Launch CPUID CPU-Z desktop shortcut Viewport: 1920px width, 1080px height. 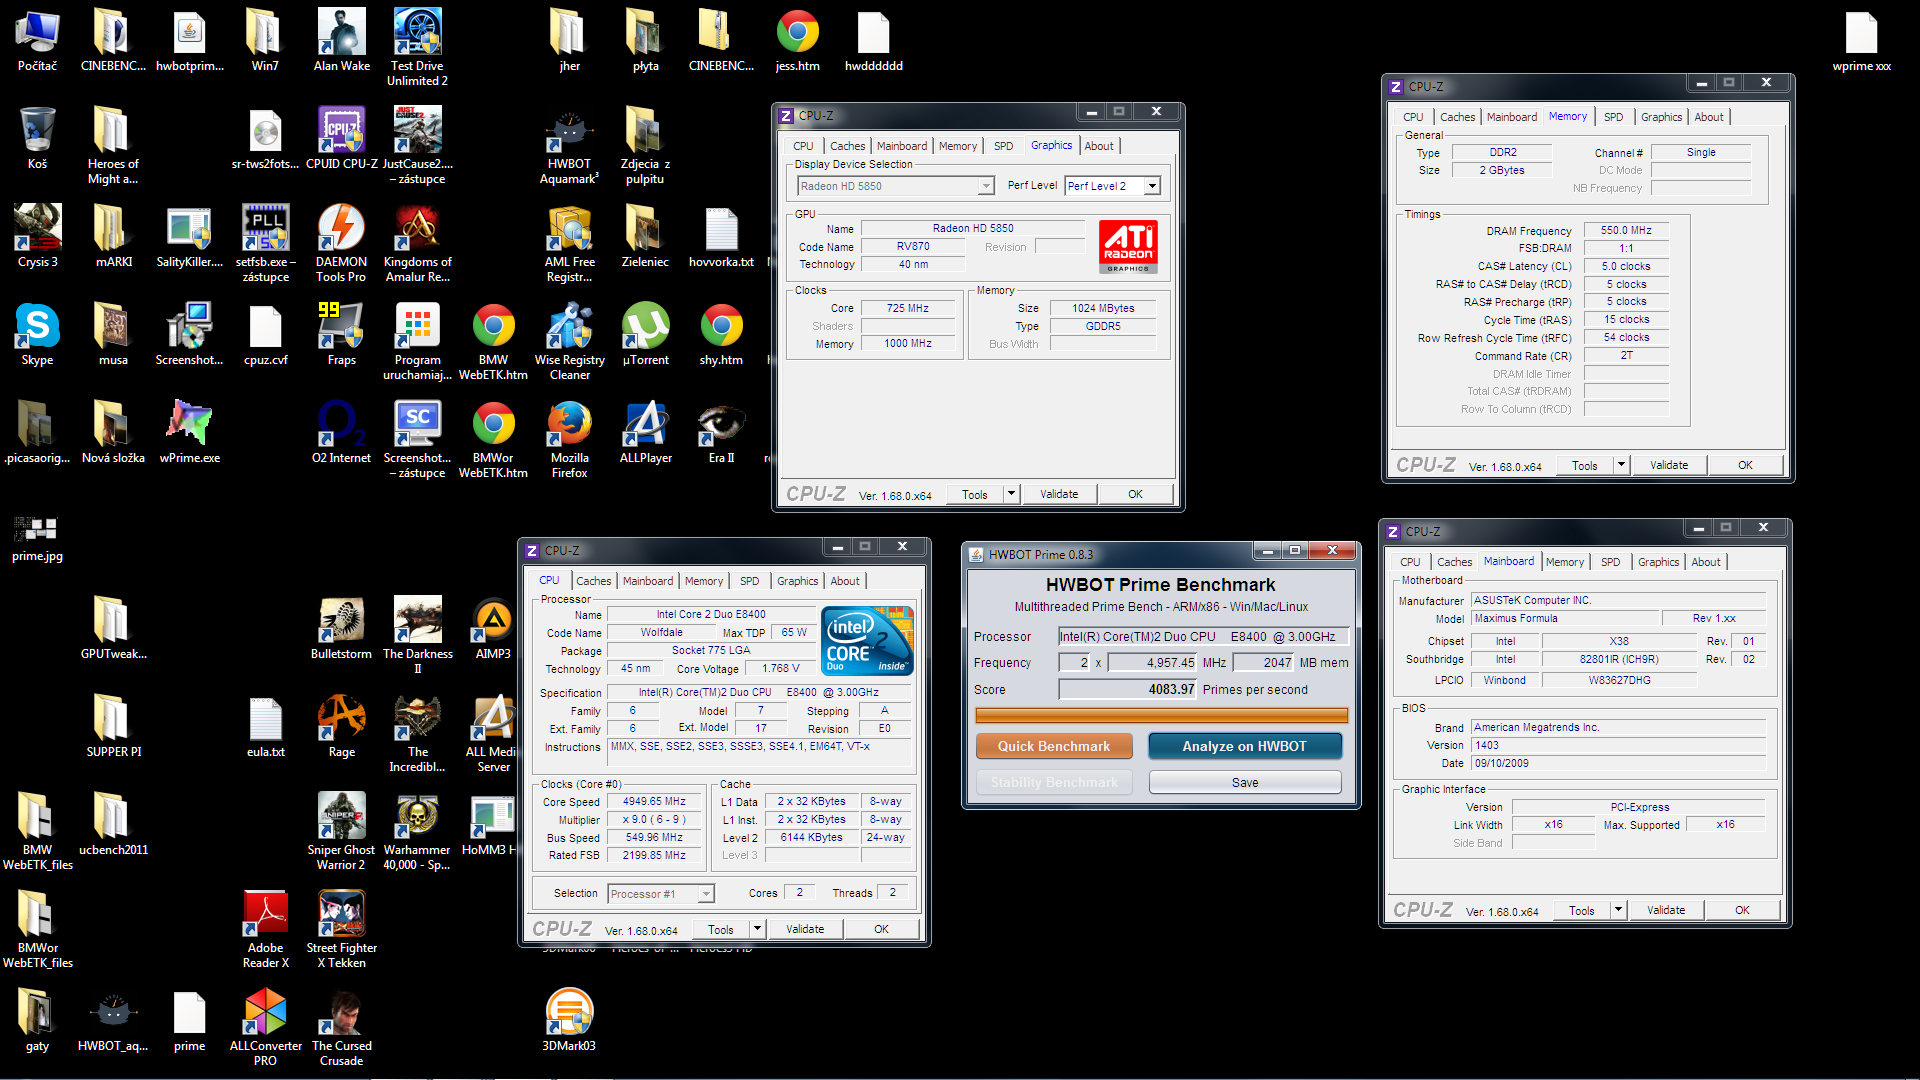(x=341, y=138)
